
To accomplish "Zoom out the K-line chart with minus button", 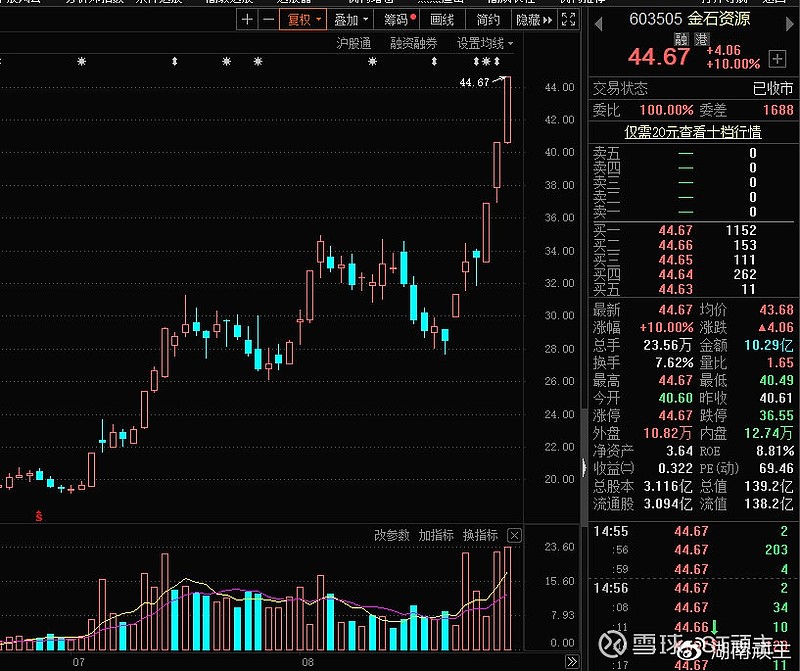I will coord(268,20).
